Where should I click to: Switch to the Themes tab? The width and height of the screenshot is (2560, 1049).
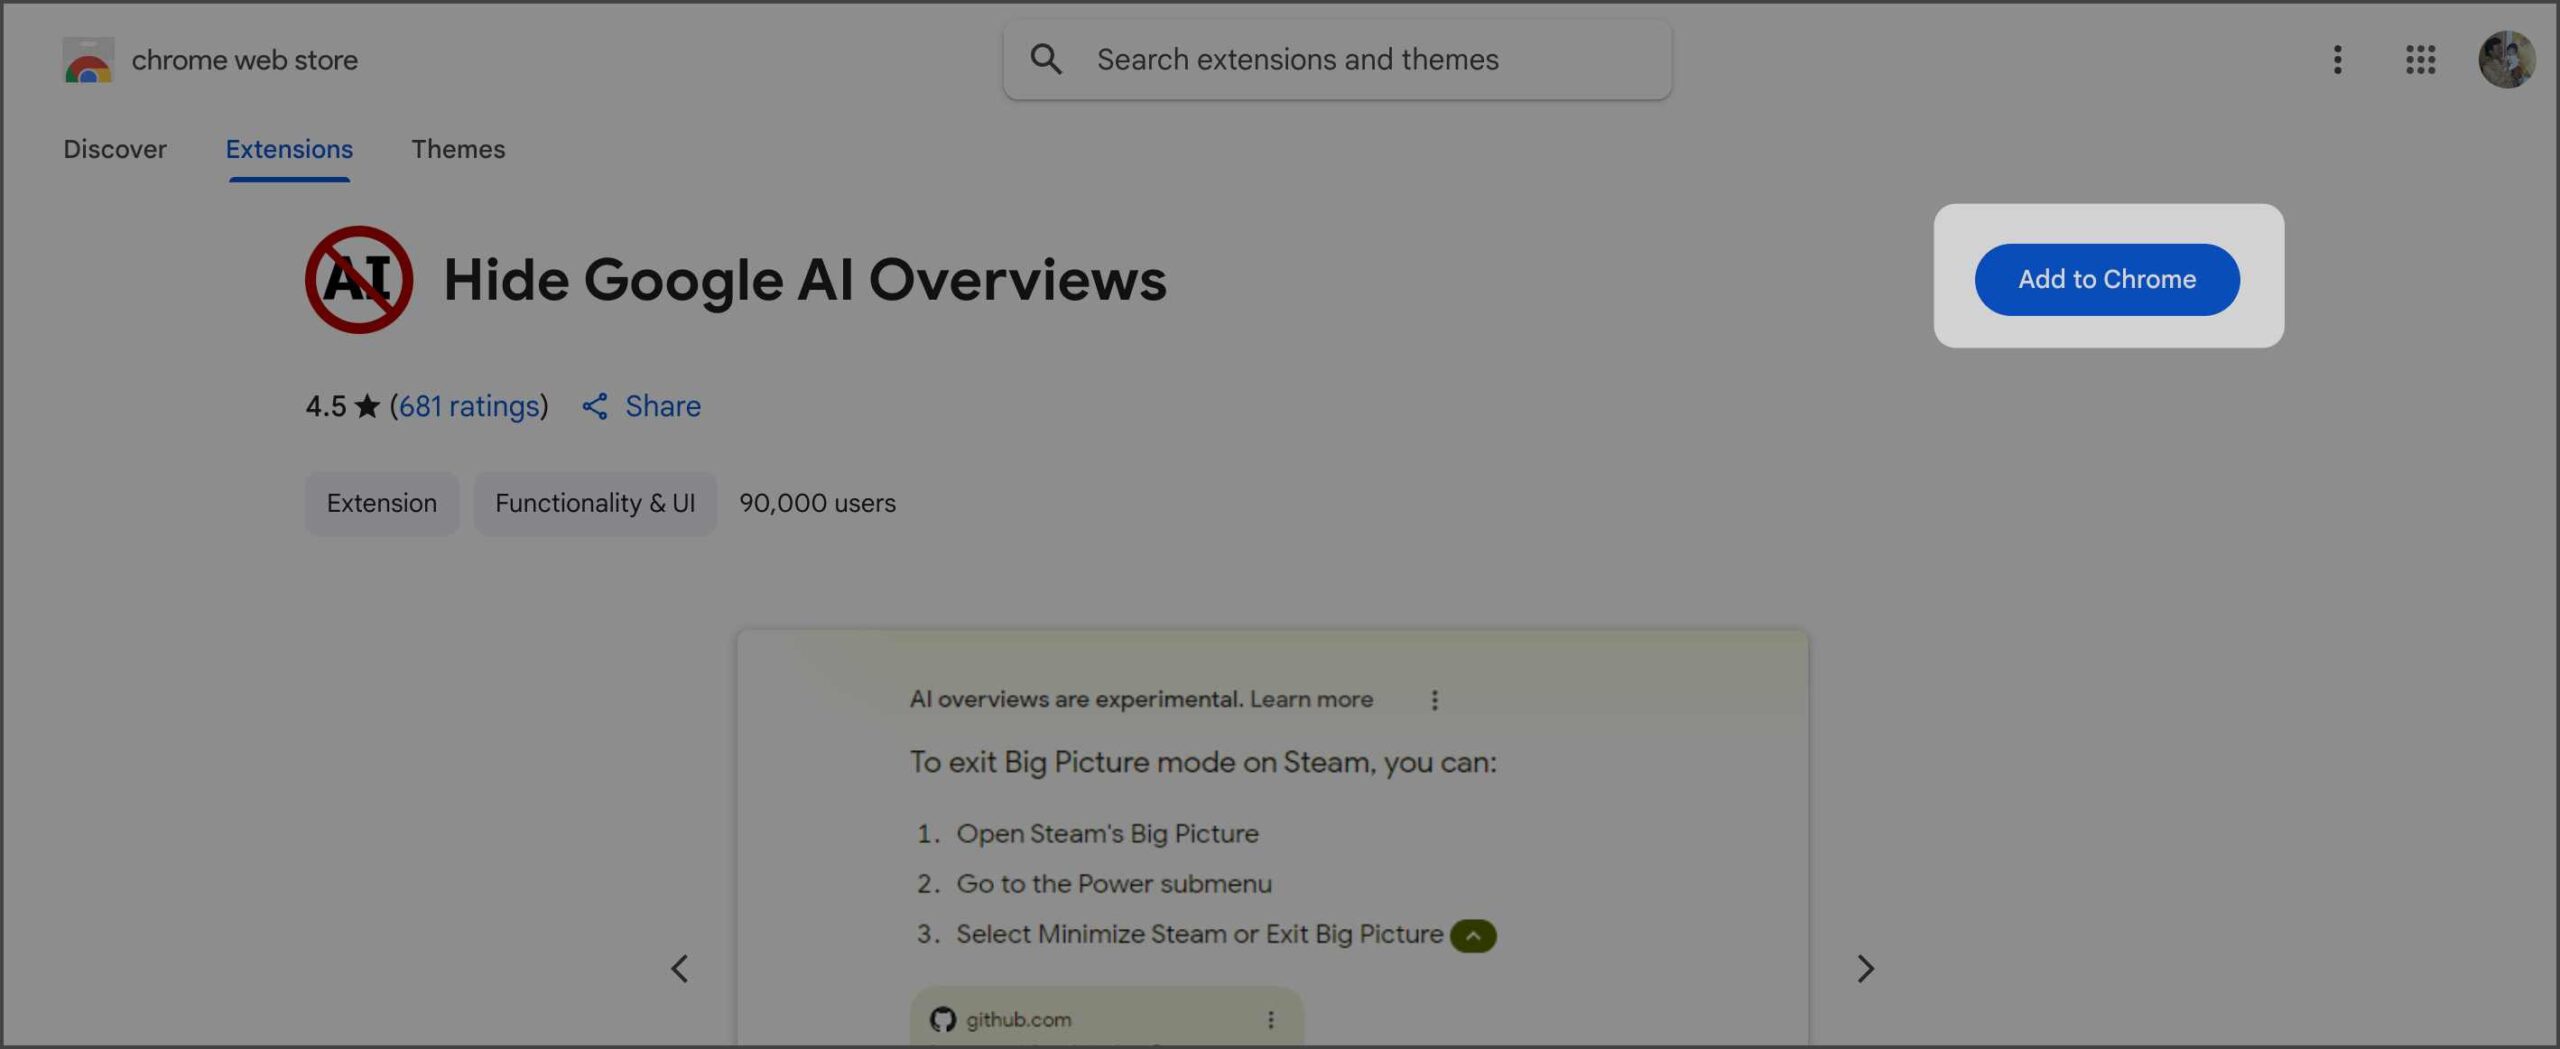coord(458,149)
